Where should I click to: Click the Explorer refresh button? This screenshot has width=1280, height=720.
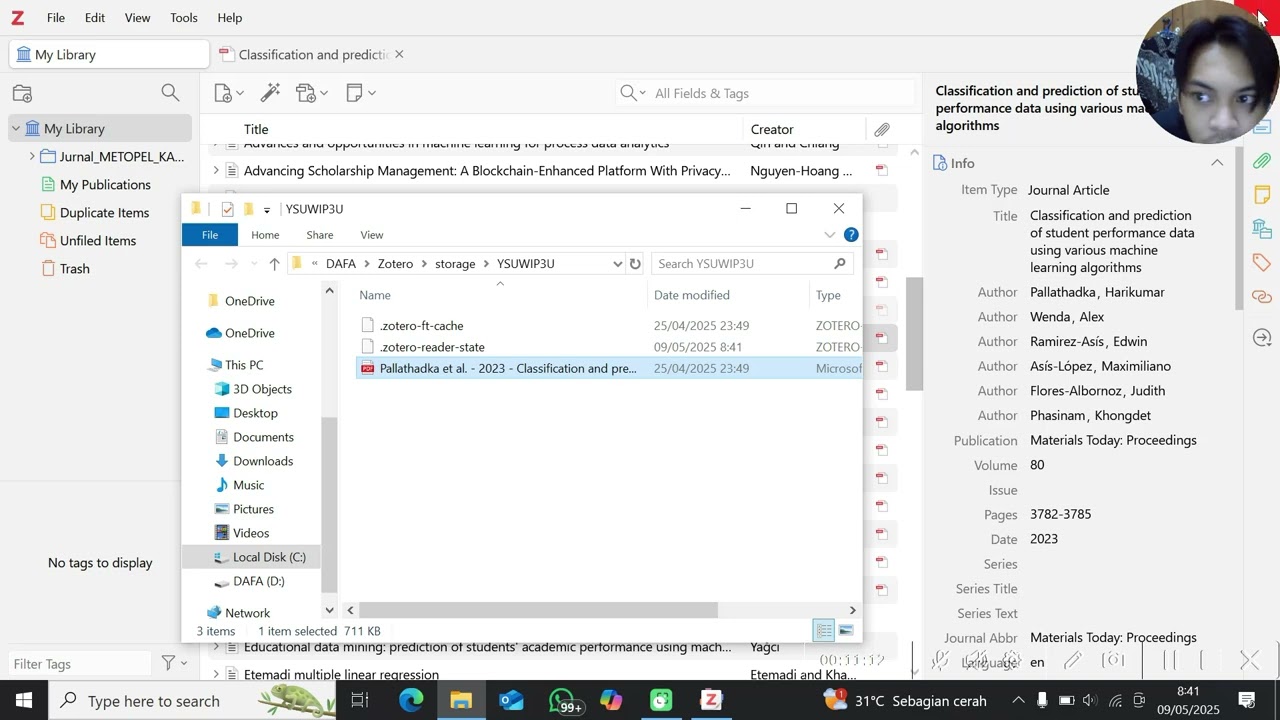(635, 264)
